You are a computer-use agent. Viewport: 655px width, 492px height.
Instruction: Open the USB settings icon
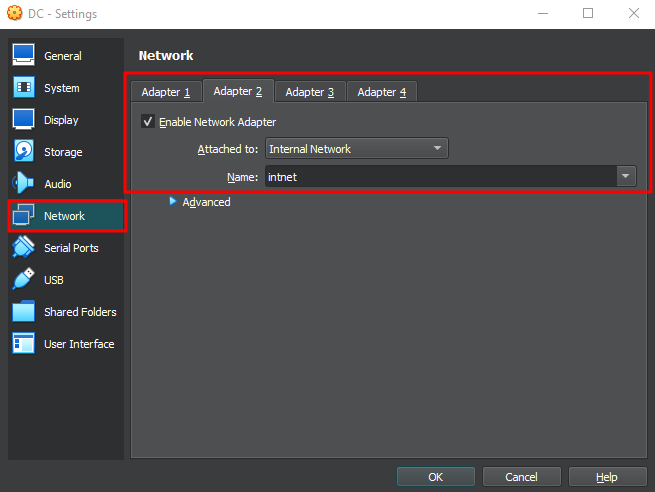click(24, 280)
